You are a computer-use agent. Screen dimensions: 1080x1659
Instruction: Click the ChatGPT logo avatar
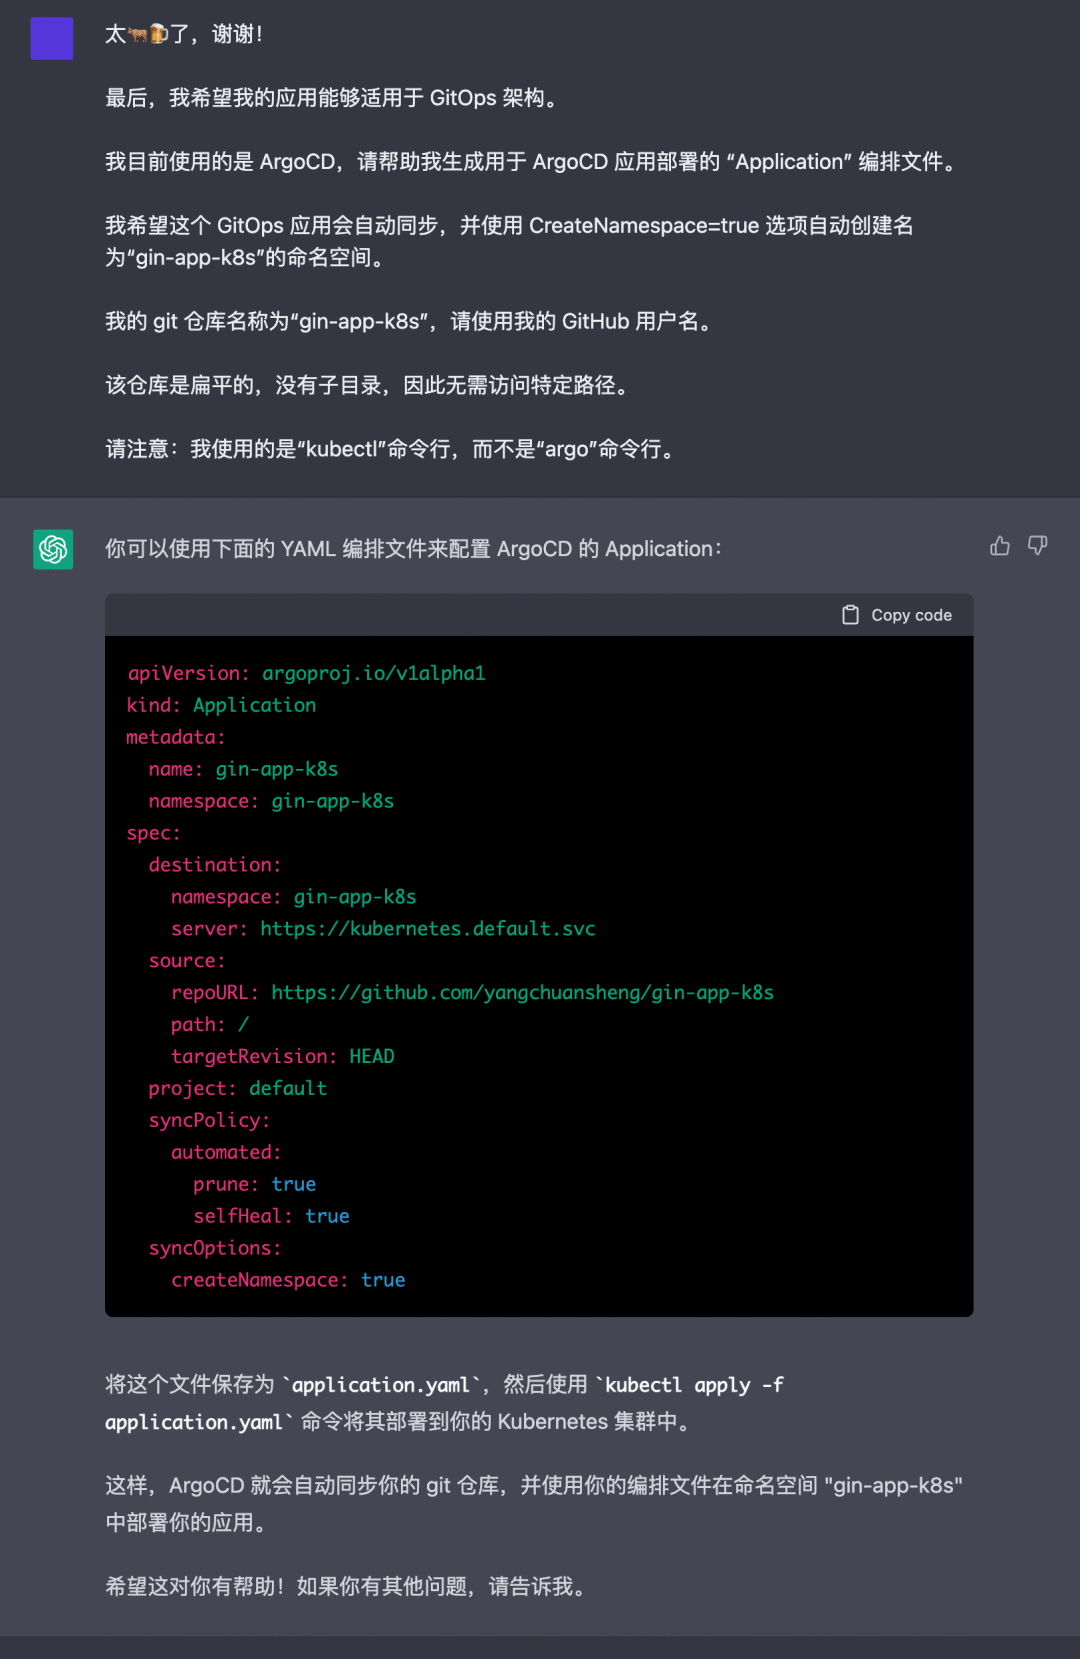tap(53, 549)
